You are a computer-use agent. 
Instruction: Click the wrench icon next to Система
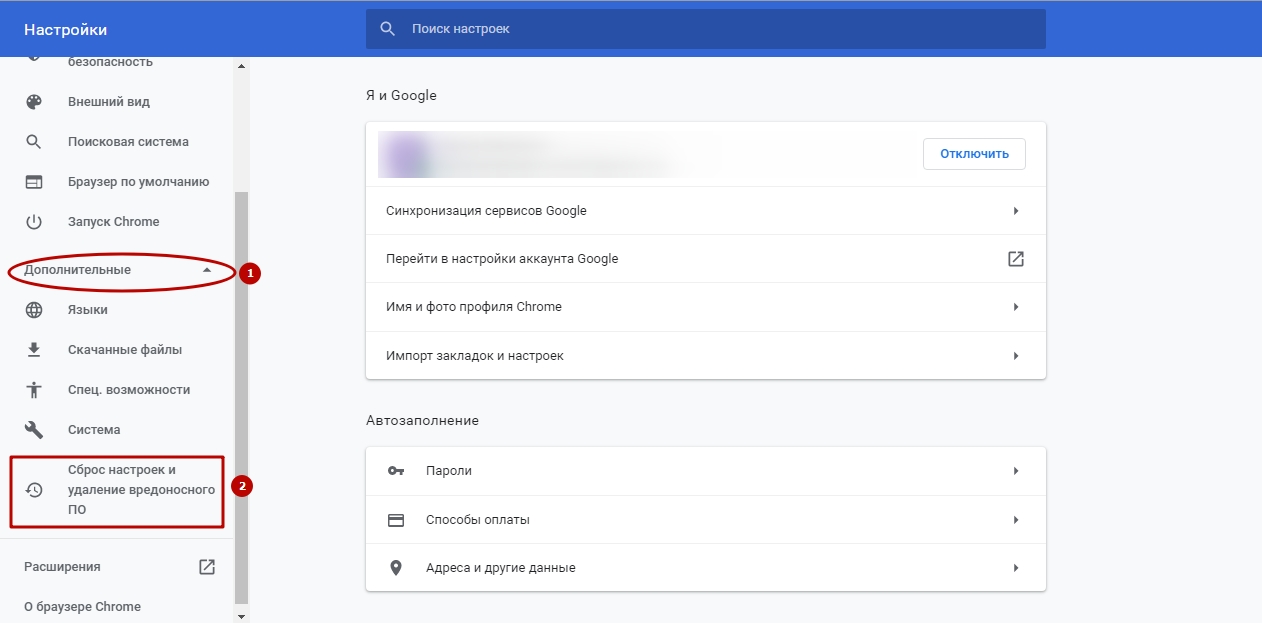point(34,430)
